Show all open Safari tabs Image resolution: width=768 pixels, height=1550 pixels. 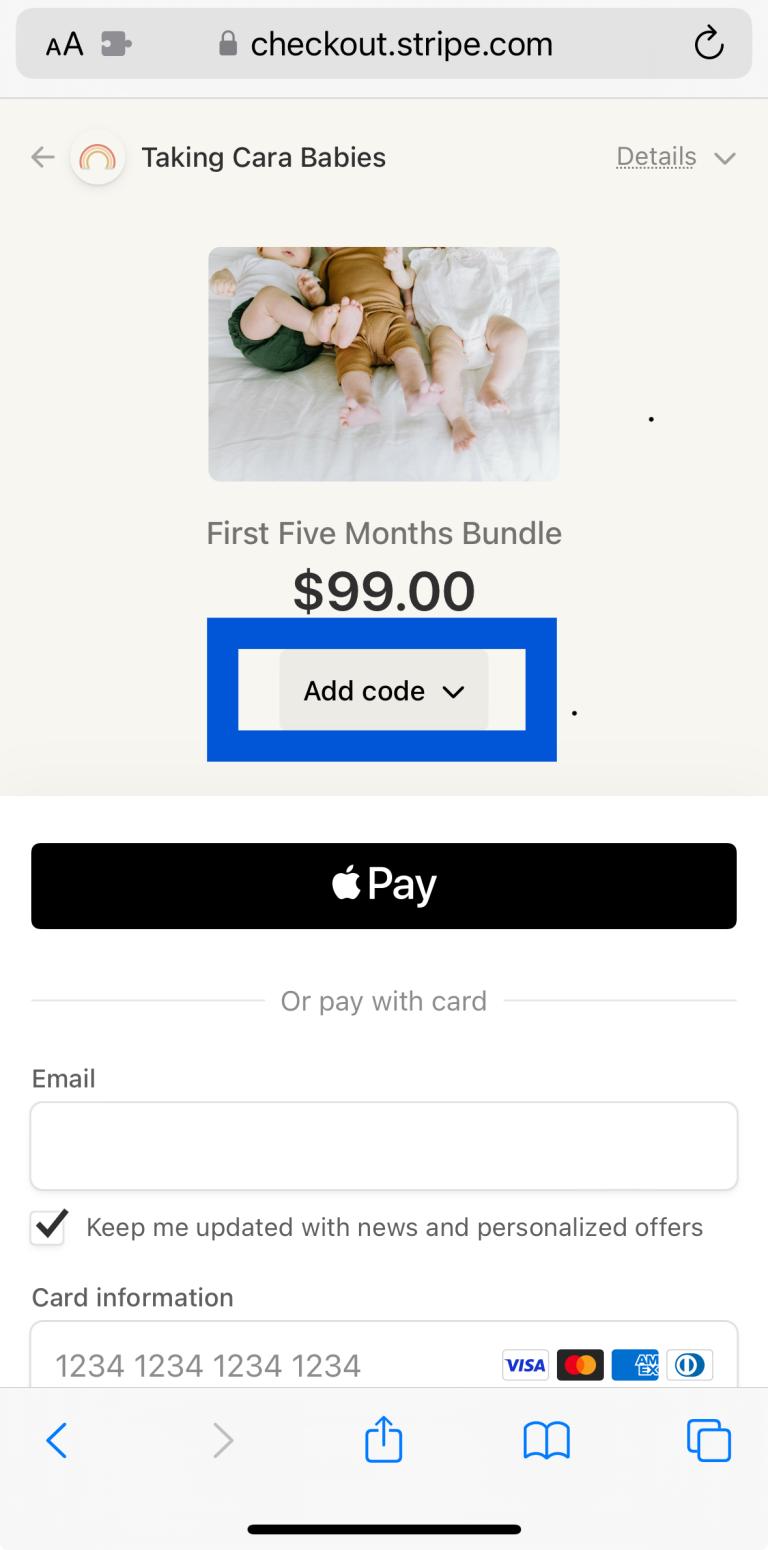(709, 1440)
